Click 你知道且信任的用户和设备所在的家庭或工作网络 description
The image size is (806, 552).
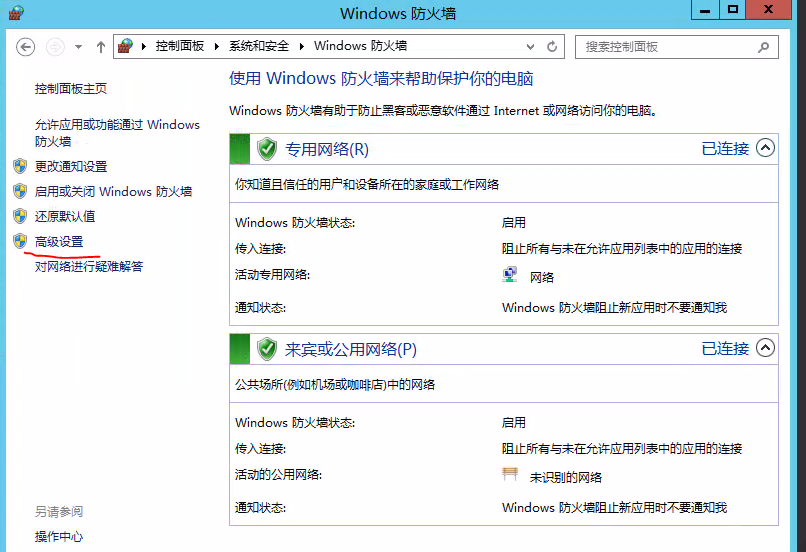(x=367, y=185)
